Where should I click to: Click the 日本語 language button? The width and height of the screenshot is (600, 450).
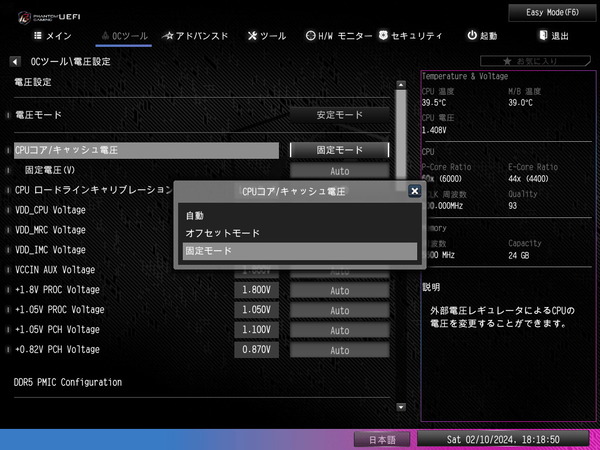(383, 439)
